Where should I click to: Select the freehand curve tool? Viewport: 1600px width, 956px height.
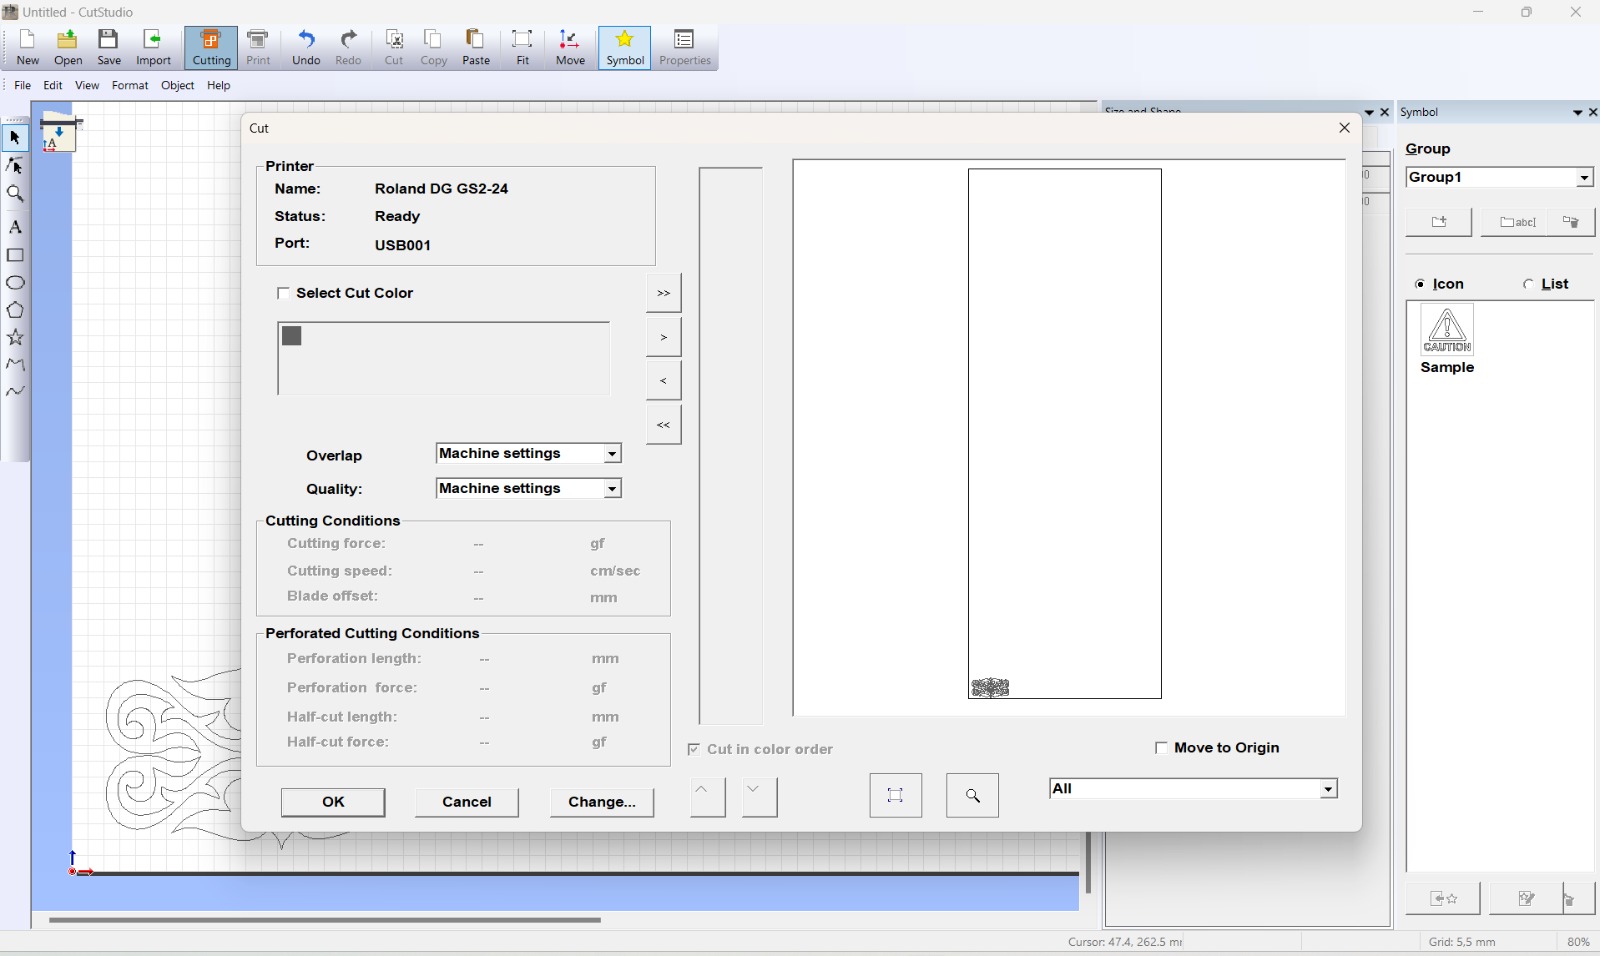15,392
